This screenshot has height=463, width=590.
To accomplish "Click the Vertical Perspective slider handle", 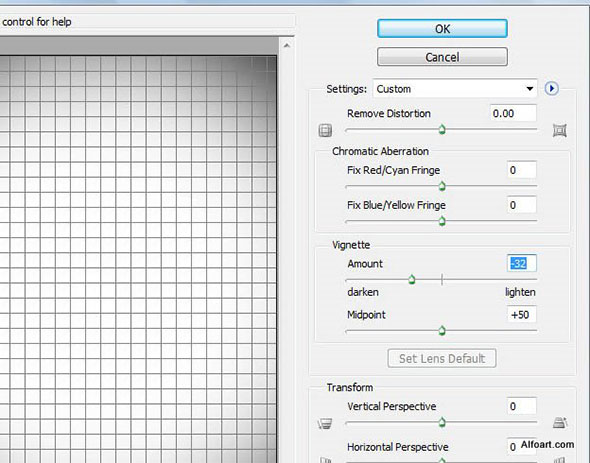I will pos(442,422).
